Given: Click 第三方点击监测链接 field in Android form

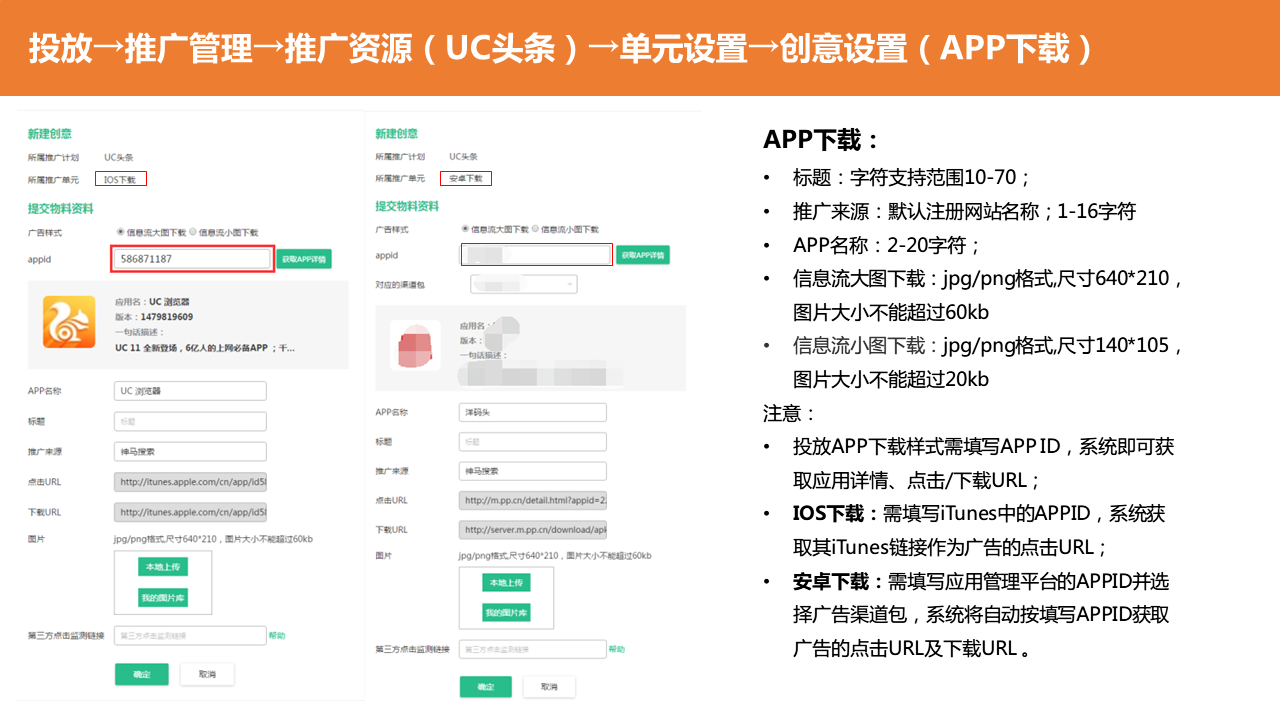Looking at the screenshot, I should [x=533, y=649].
